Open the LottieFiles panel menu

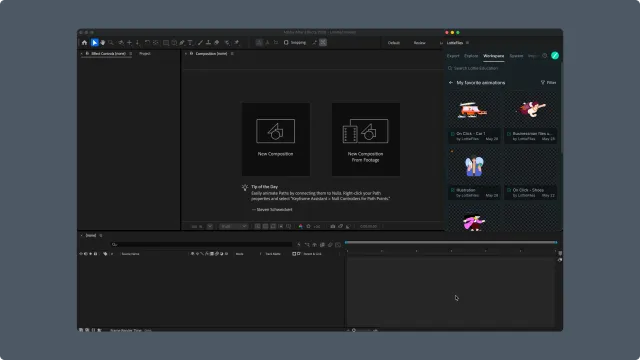pos(467,43)
